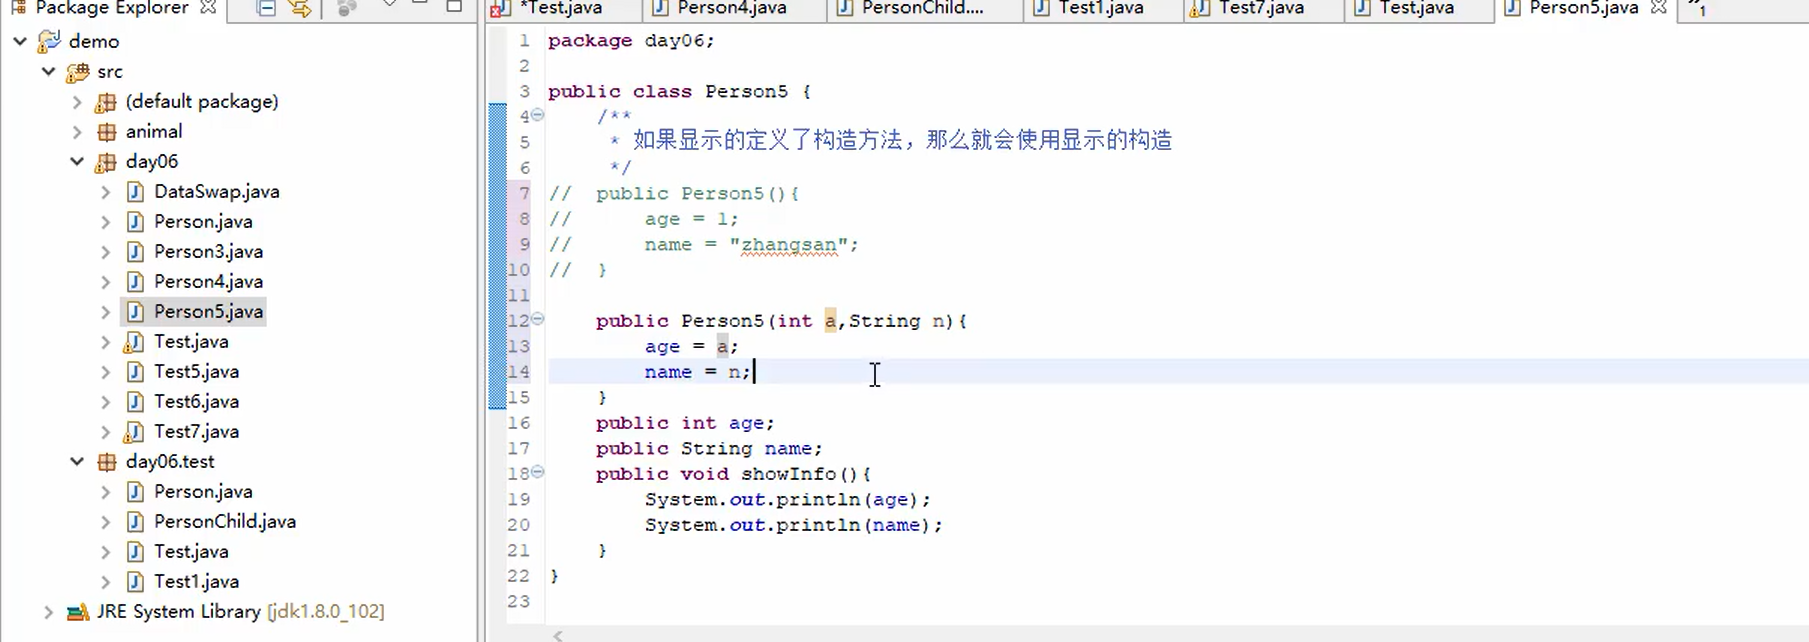This screenshot has width=1809, height=642.
Task: Click the (default package) package icon
Action: click(x=106, y=102)
